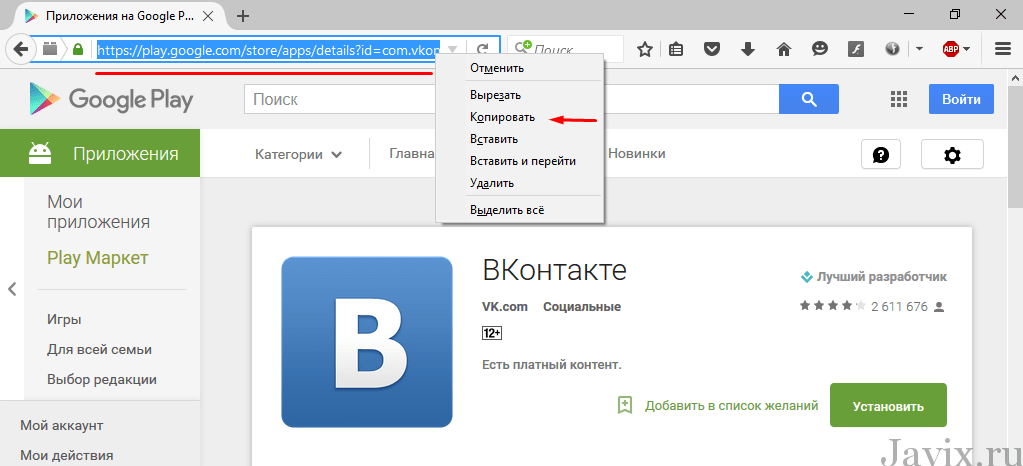
Task: Click the site identity icon beside the padlock
Action: click(51, 49)
